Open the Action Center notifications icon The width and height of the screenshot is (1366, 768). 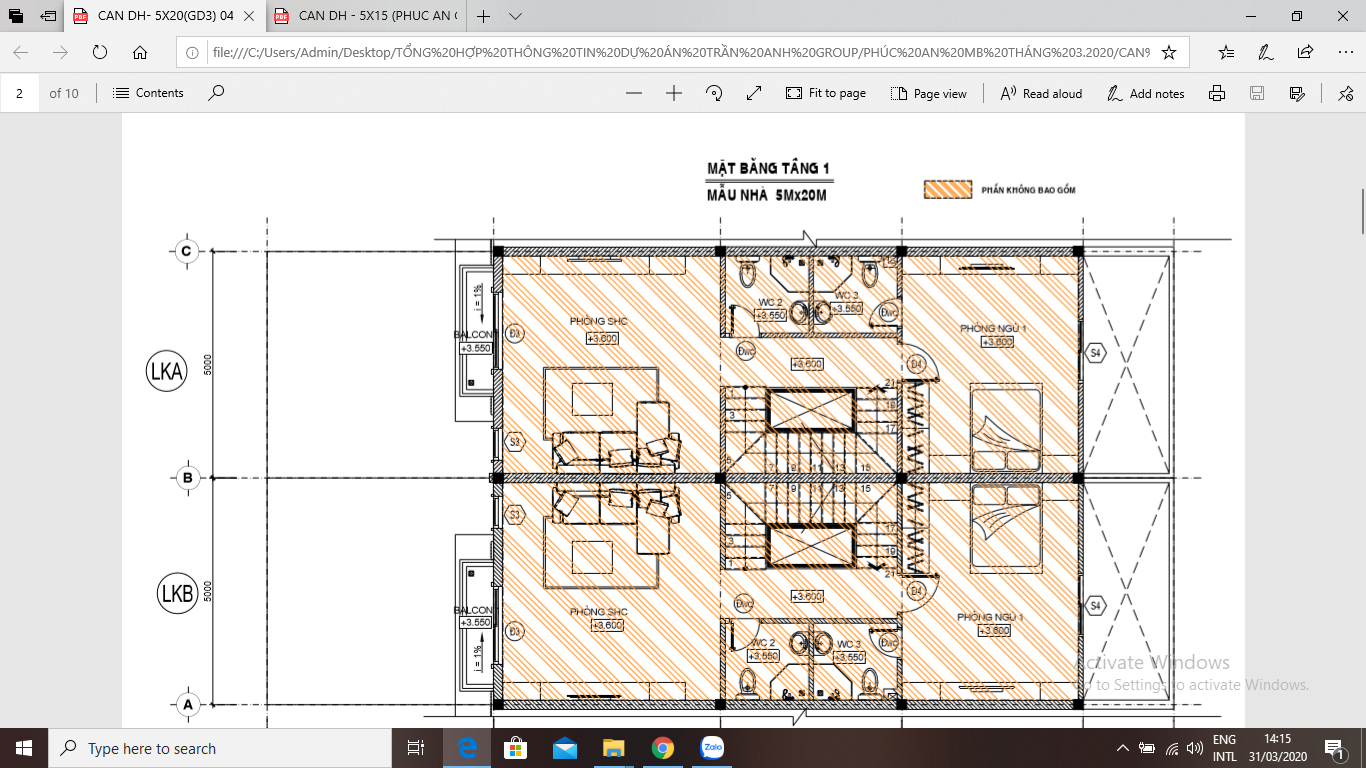pos(1334,748)
